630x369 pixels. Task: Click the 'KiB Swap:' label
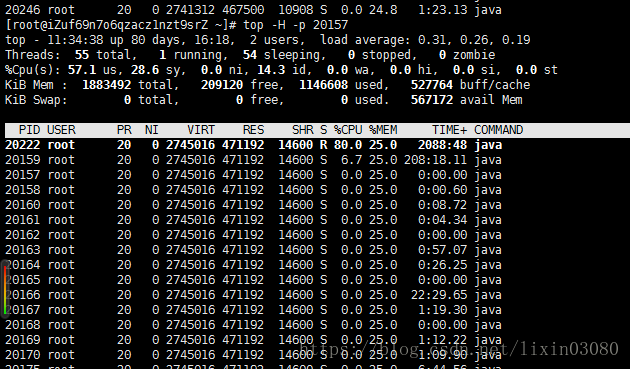point(36,100)
